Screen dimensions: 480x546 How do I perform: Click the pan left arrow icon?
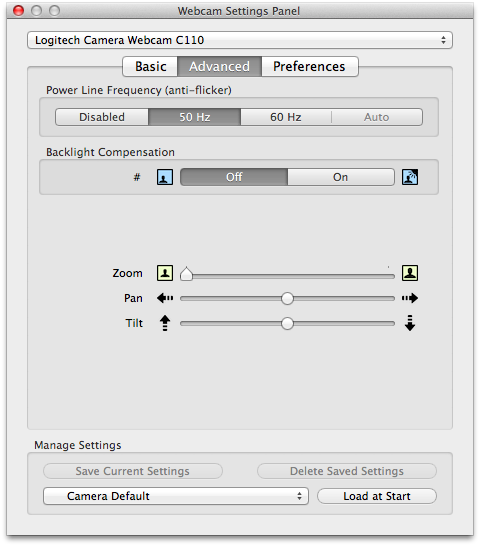pyautogui.click(x=165, y=298)
